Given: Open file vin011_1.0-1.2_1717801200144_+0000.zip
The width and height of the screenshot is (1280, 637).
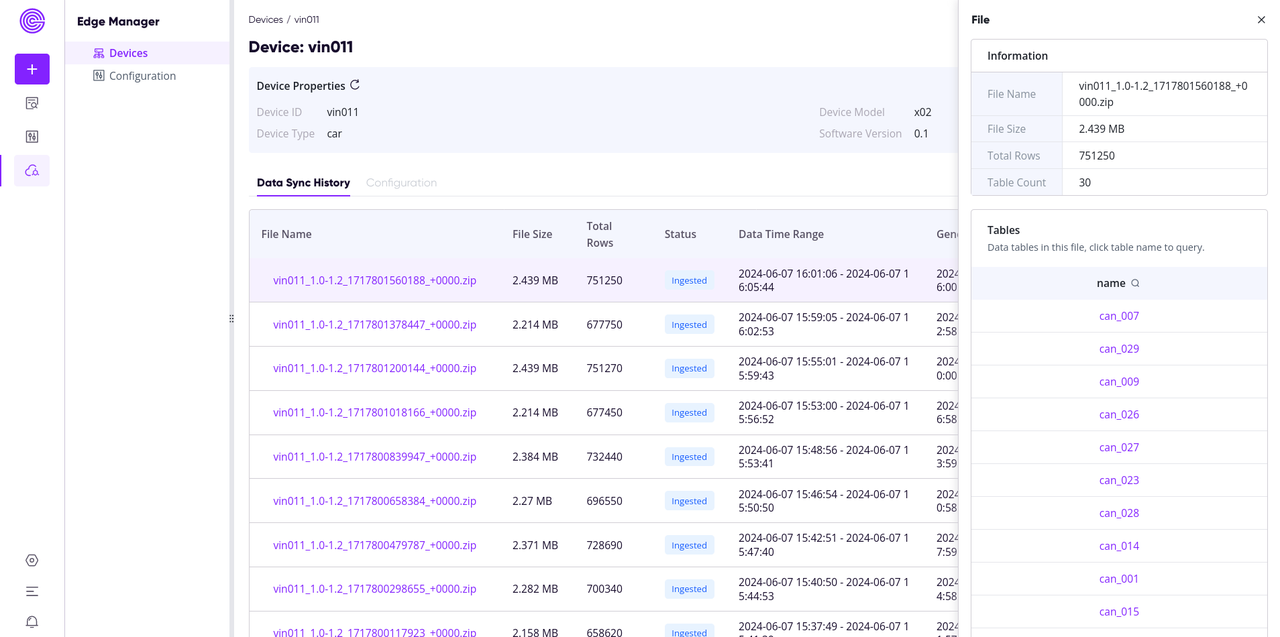Looking at the screenshot, I should coord(374,369).
